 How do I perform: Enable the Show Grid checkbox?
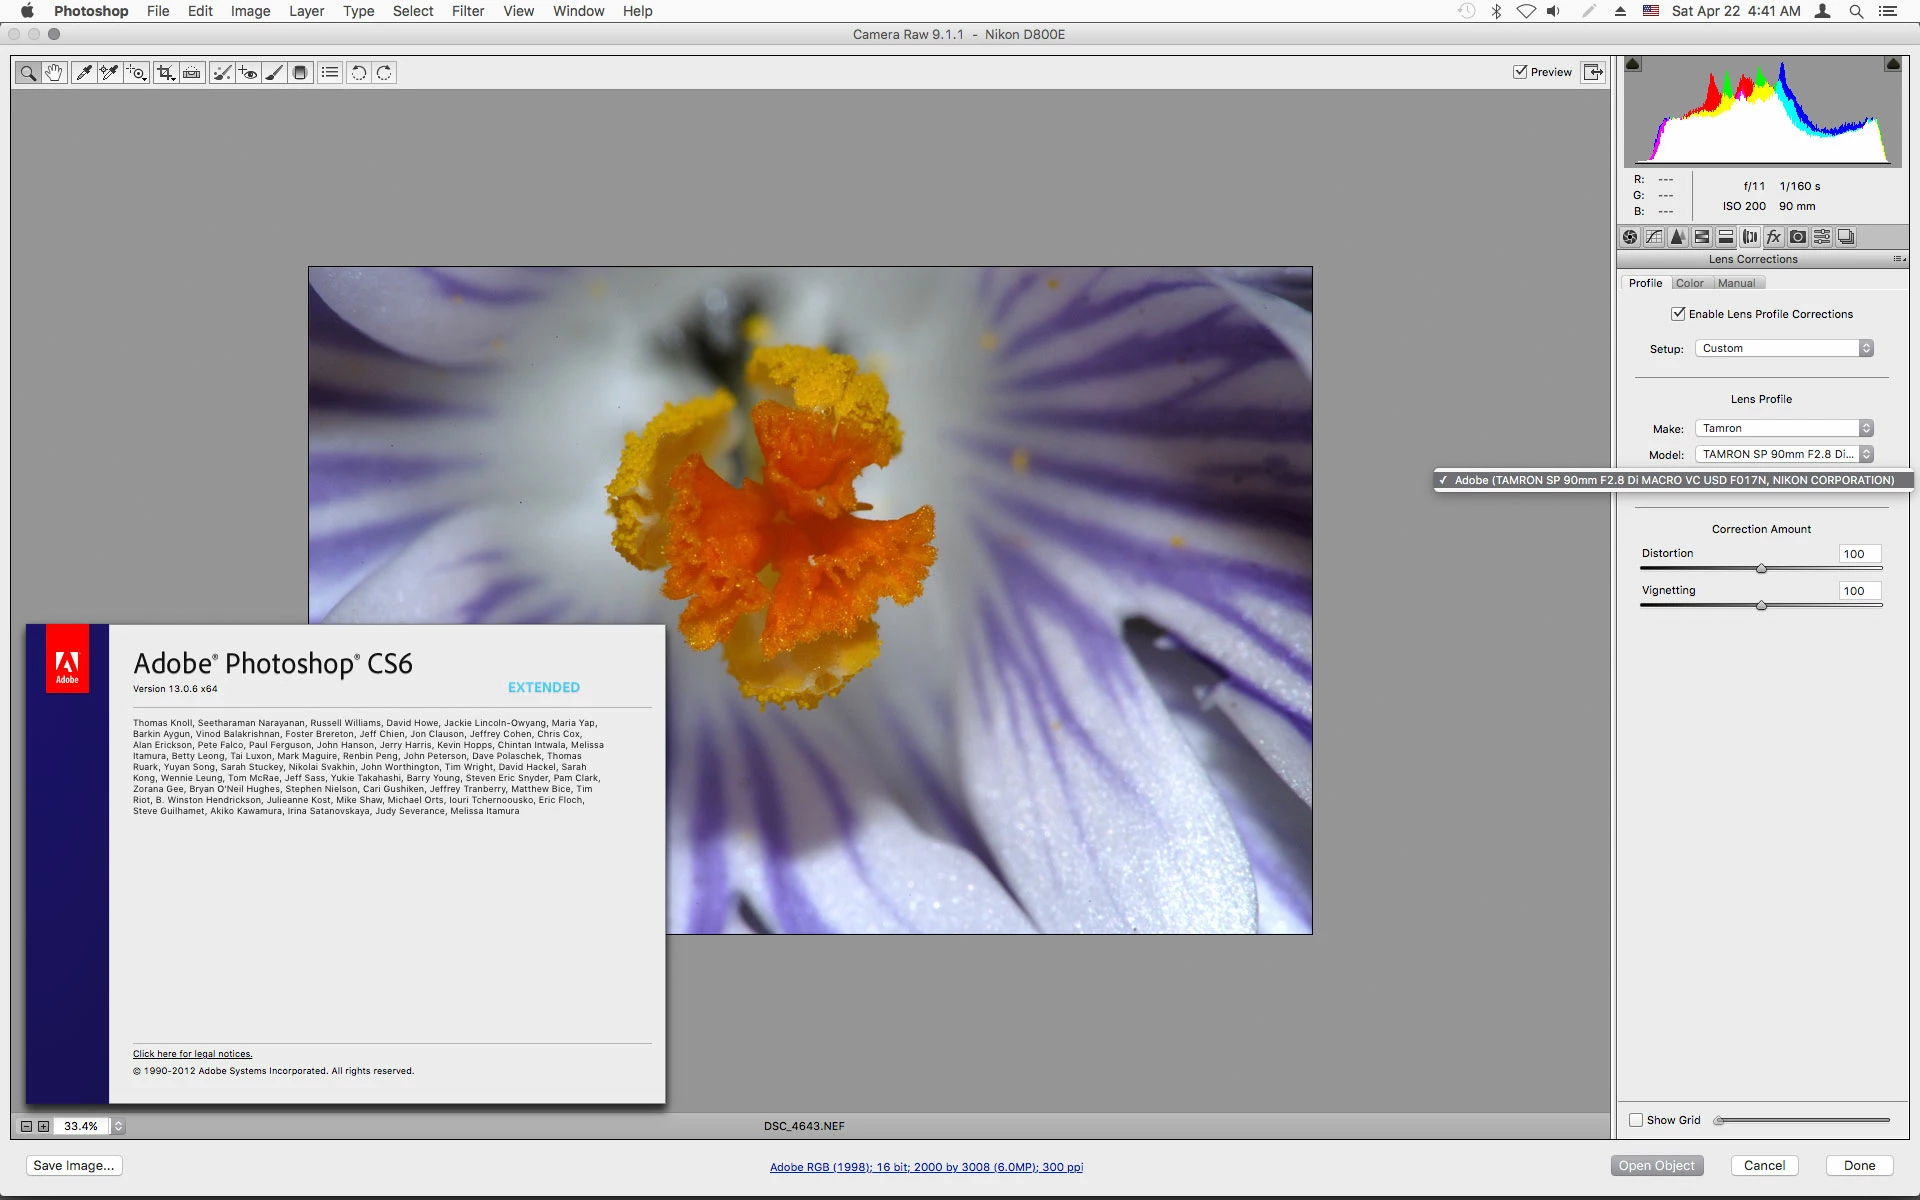coord(1636,1120)
